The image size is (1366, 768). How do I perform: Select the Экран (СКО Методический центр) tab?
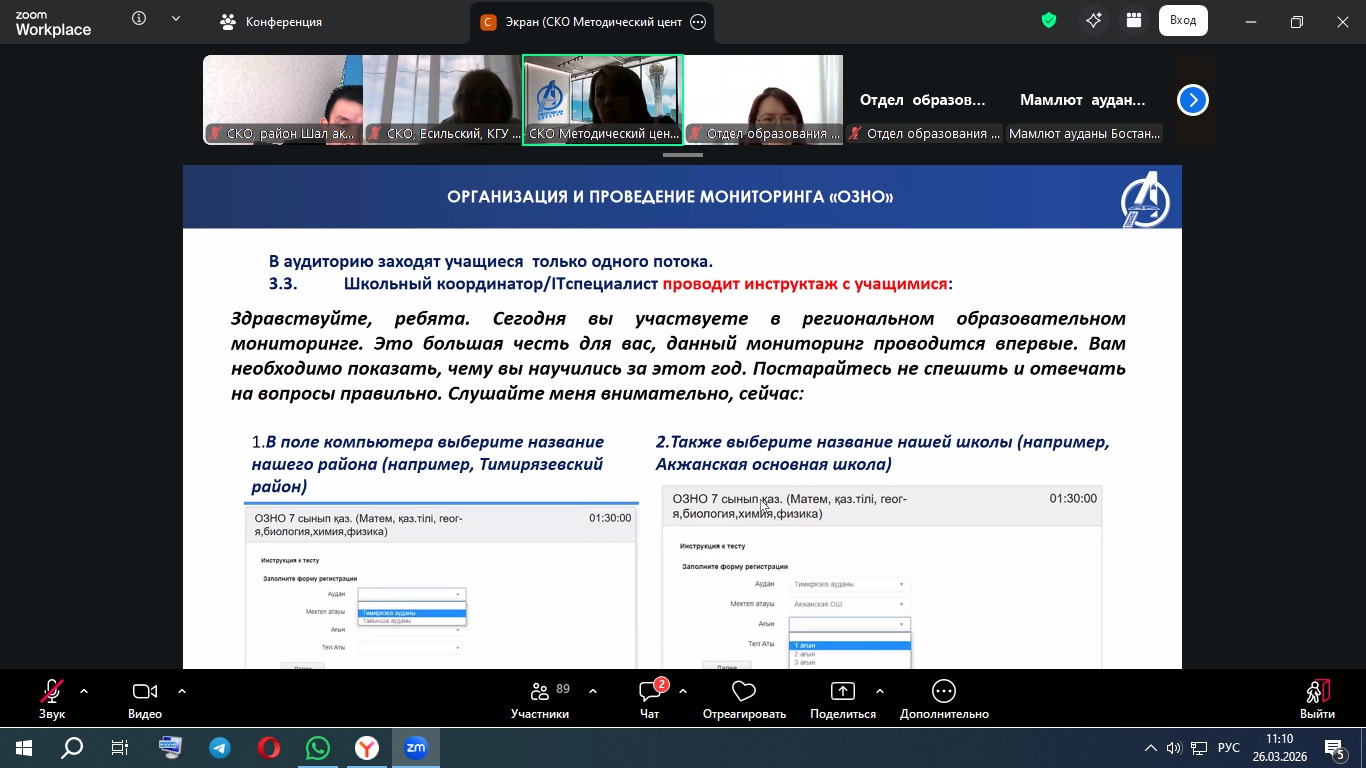582,21
